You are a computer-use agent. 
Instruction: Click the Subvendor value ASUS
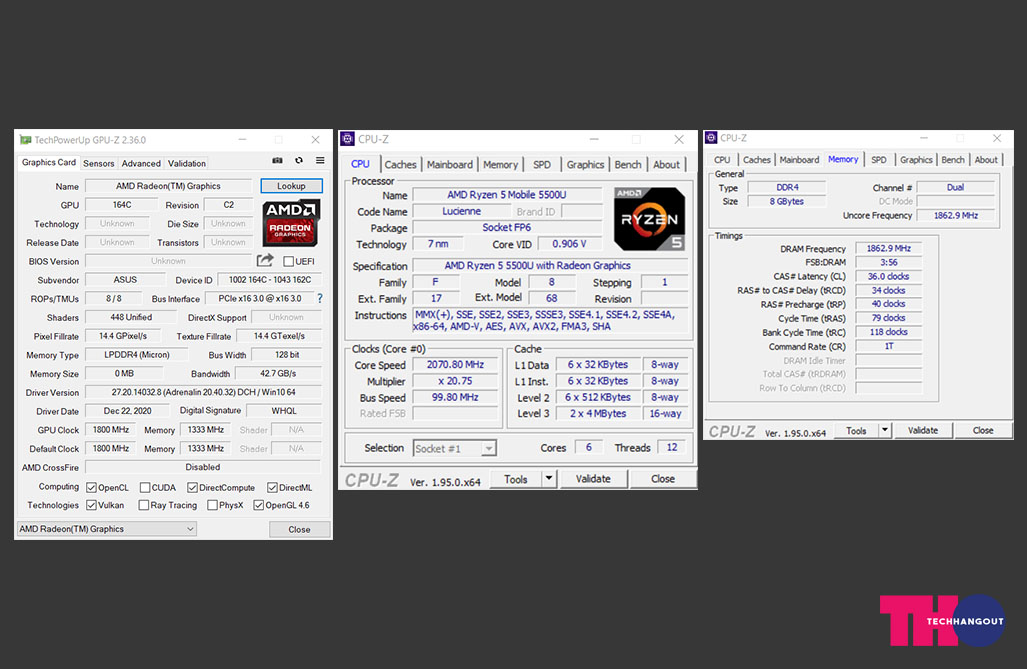tap(125, 279)
